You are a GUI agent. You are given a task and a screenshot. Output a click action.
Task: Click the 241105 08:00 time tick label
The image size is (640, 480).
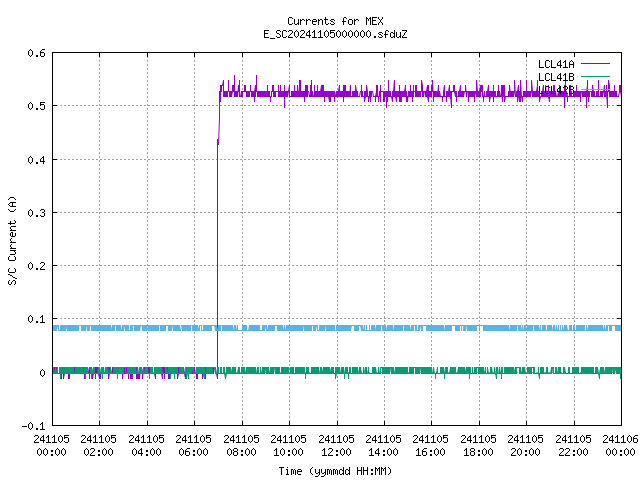pos(241,446)
